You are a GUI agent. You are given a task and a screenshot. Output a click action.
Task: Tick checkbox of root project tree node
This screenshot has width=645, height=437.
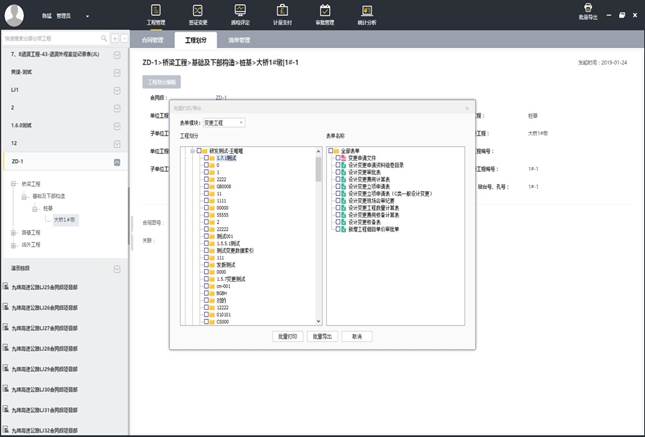[x=199, y=151]
